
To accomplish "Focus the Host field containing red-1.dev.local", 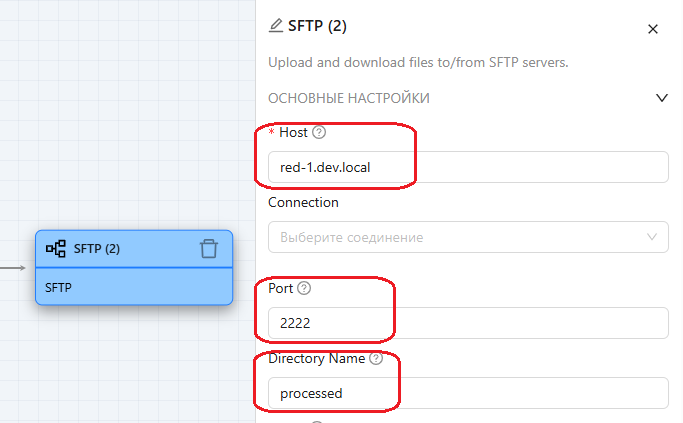I will coord(467,167).
